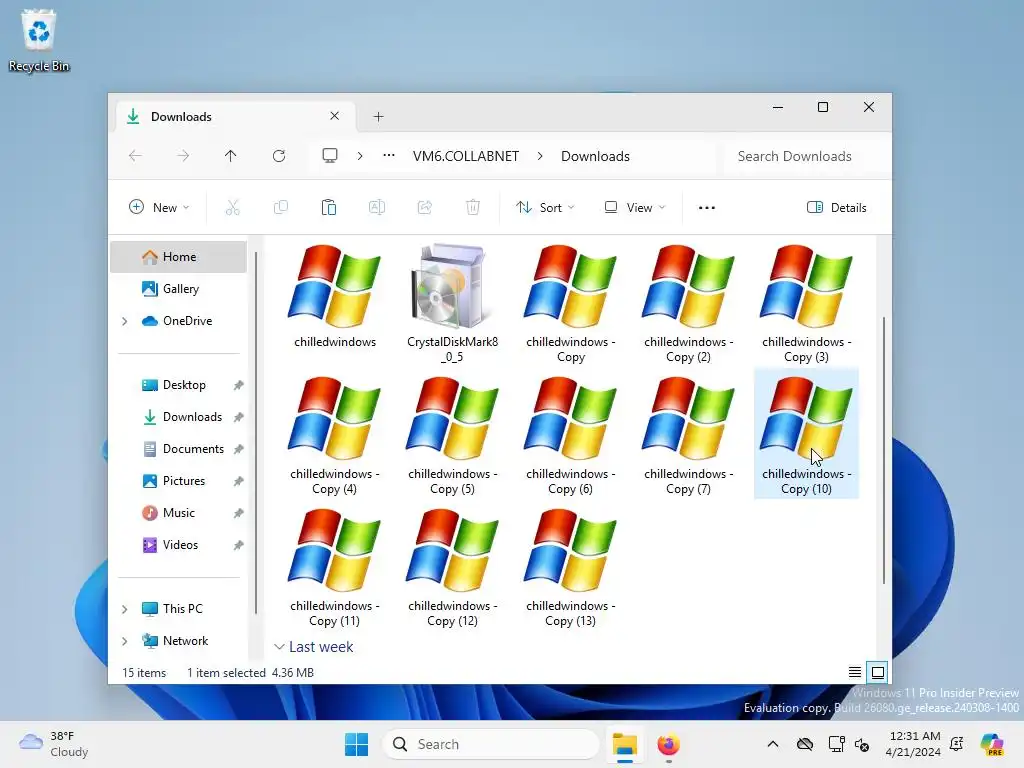Open Gallery in the navigation pane

178,289
